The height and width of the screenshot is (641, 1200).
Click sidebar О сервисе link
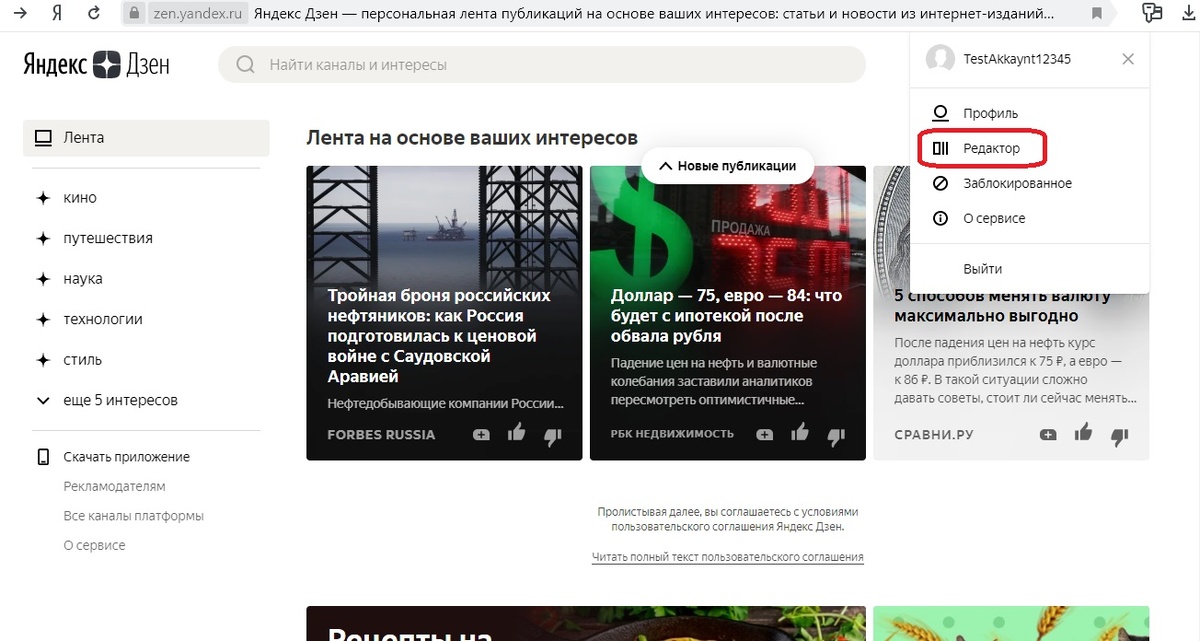pyautogui.click(x=94, y=545)
